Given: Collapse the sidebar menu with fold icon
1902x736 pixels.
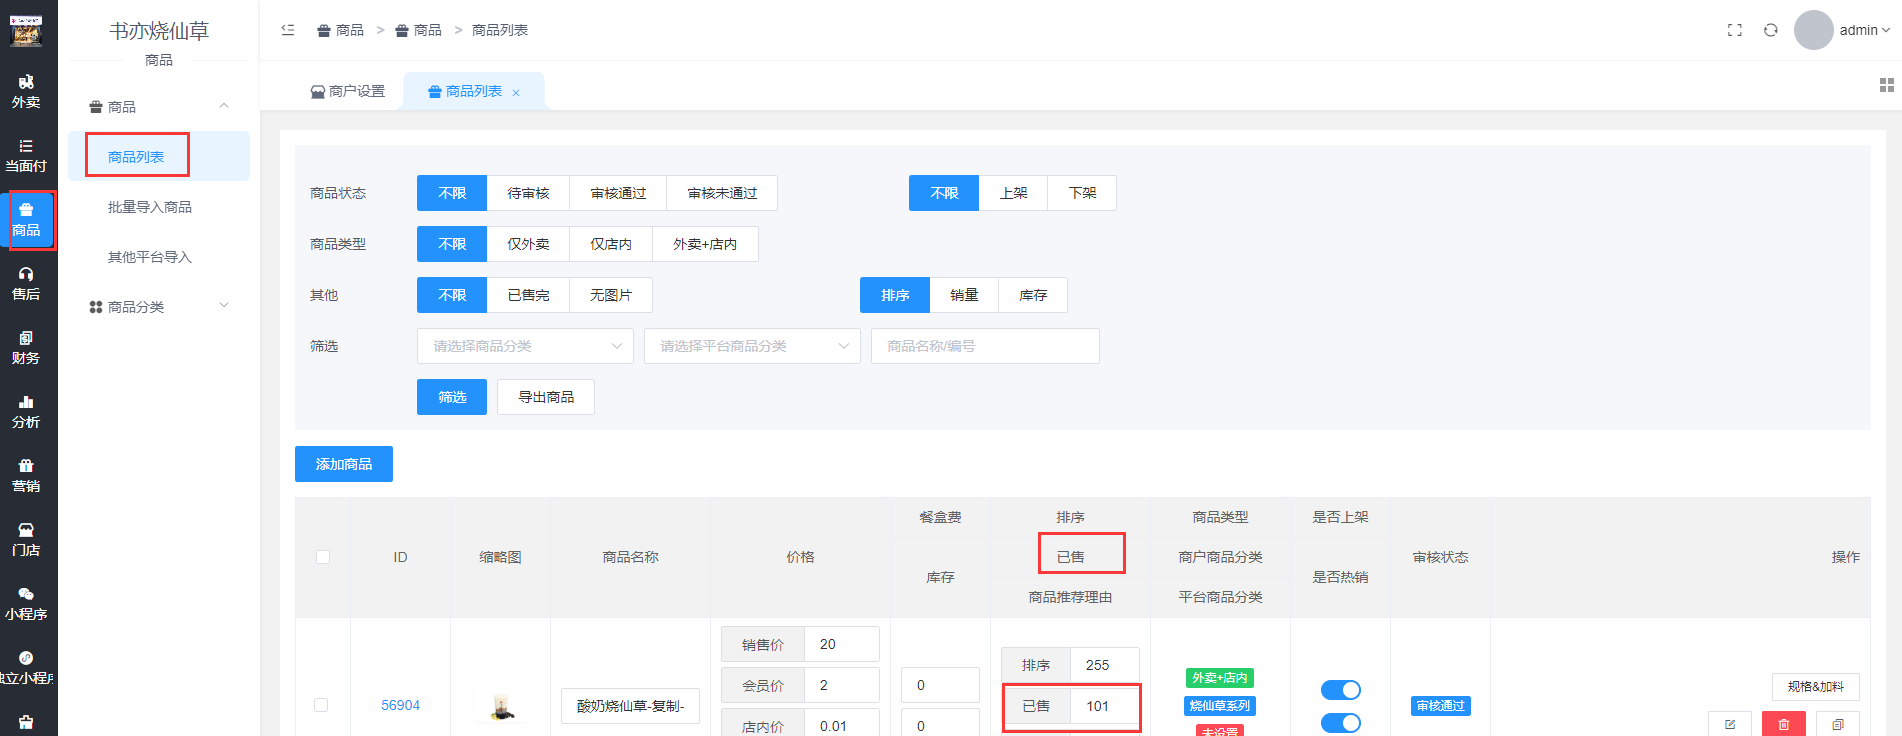Looking at the screenshot, I should pyautogui.click(x=288, y=30).
